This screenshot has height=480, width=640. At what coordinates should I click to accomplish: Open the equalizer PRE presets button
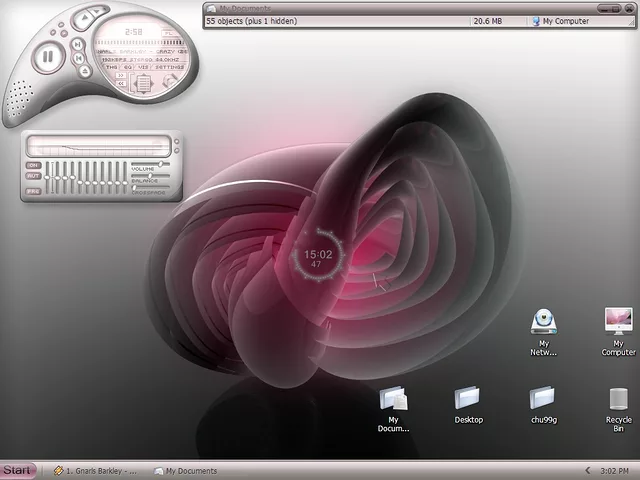click(33, 190)
